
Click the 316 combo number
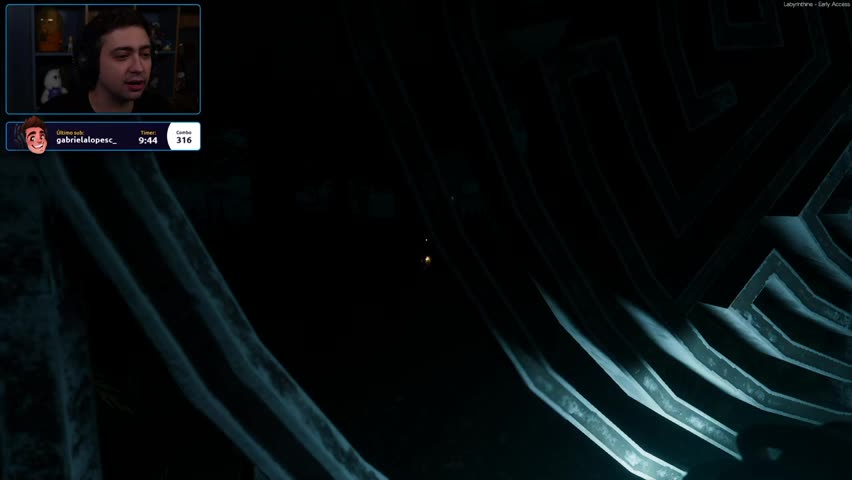tap(184, 141)
